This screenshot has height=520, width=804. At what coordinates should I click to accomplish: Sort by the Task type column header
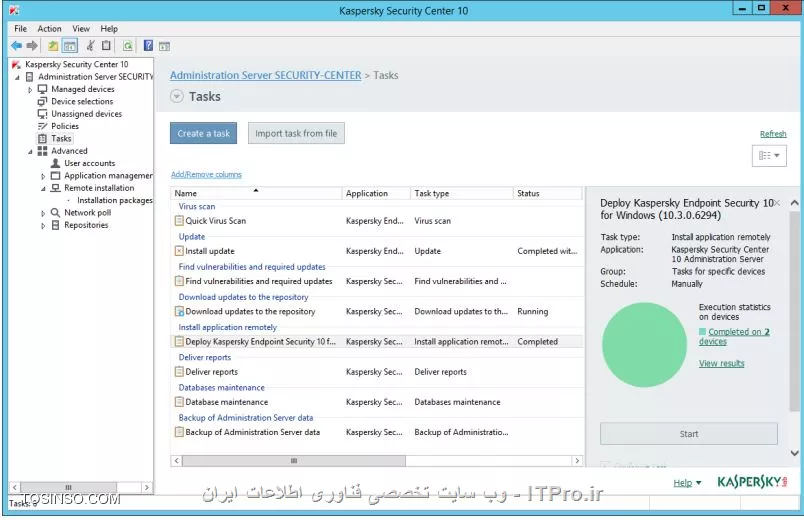pyautogui.click(x=461, y=193)
